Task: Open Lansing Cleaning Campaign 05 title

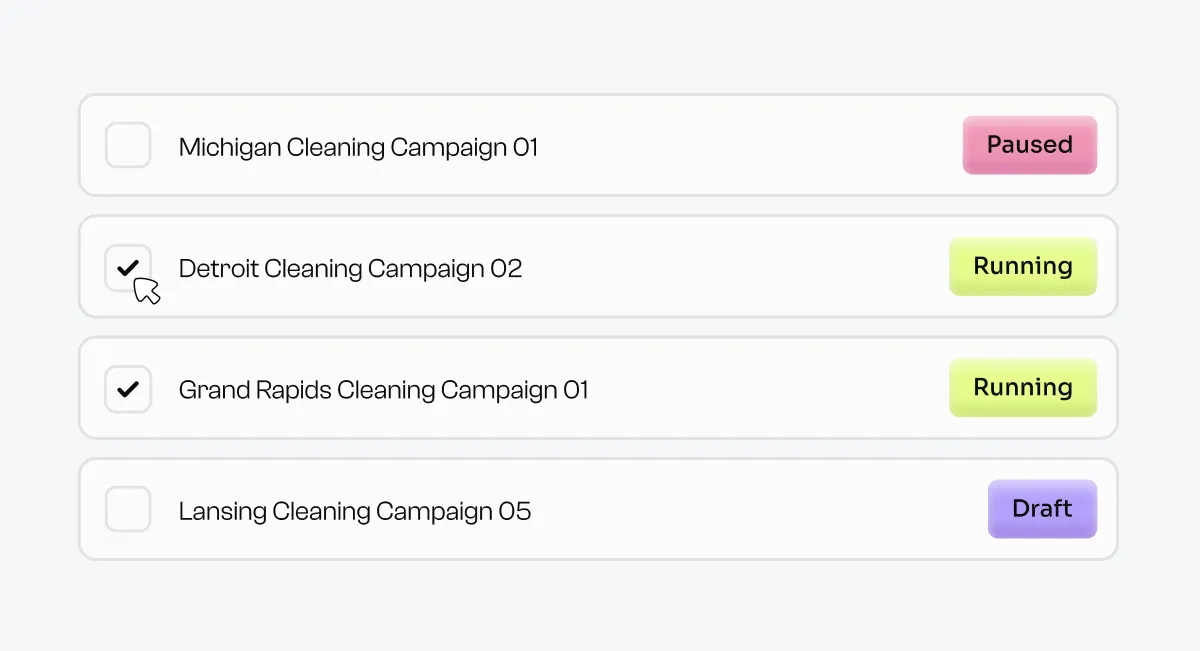Action: [x=355, y=512]
